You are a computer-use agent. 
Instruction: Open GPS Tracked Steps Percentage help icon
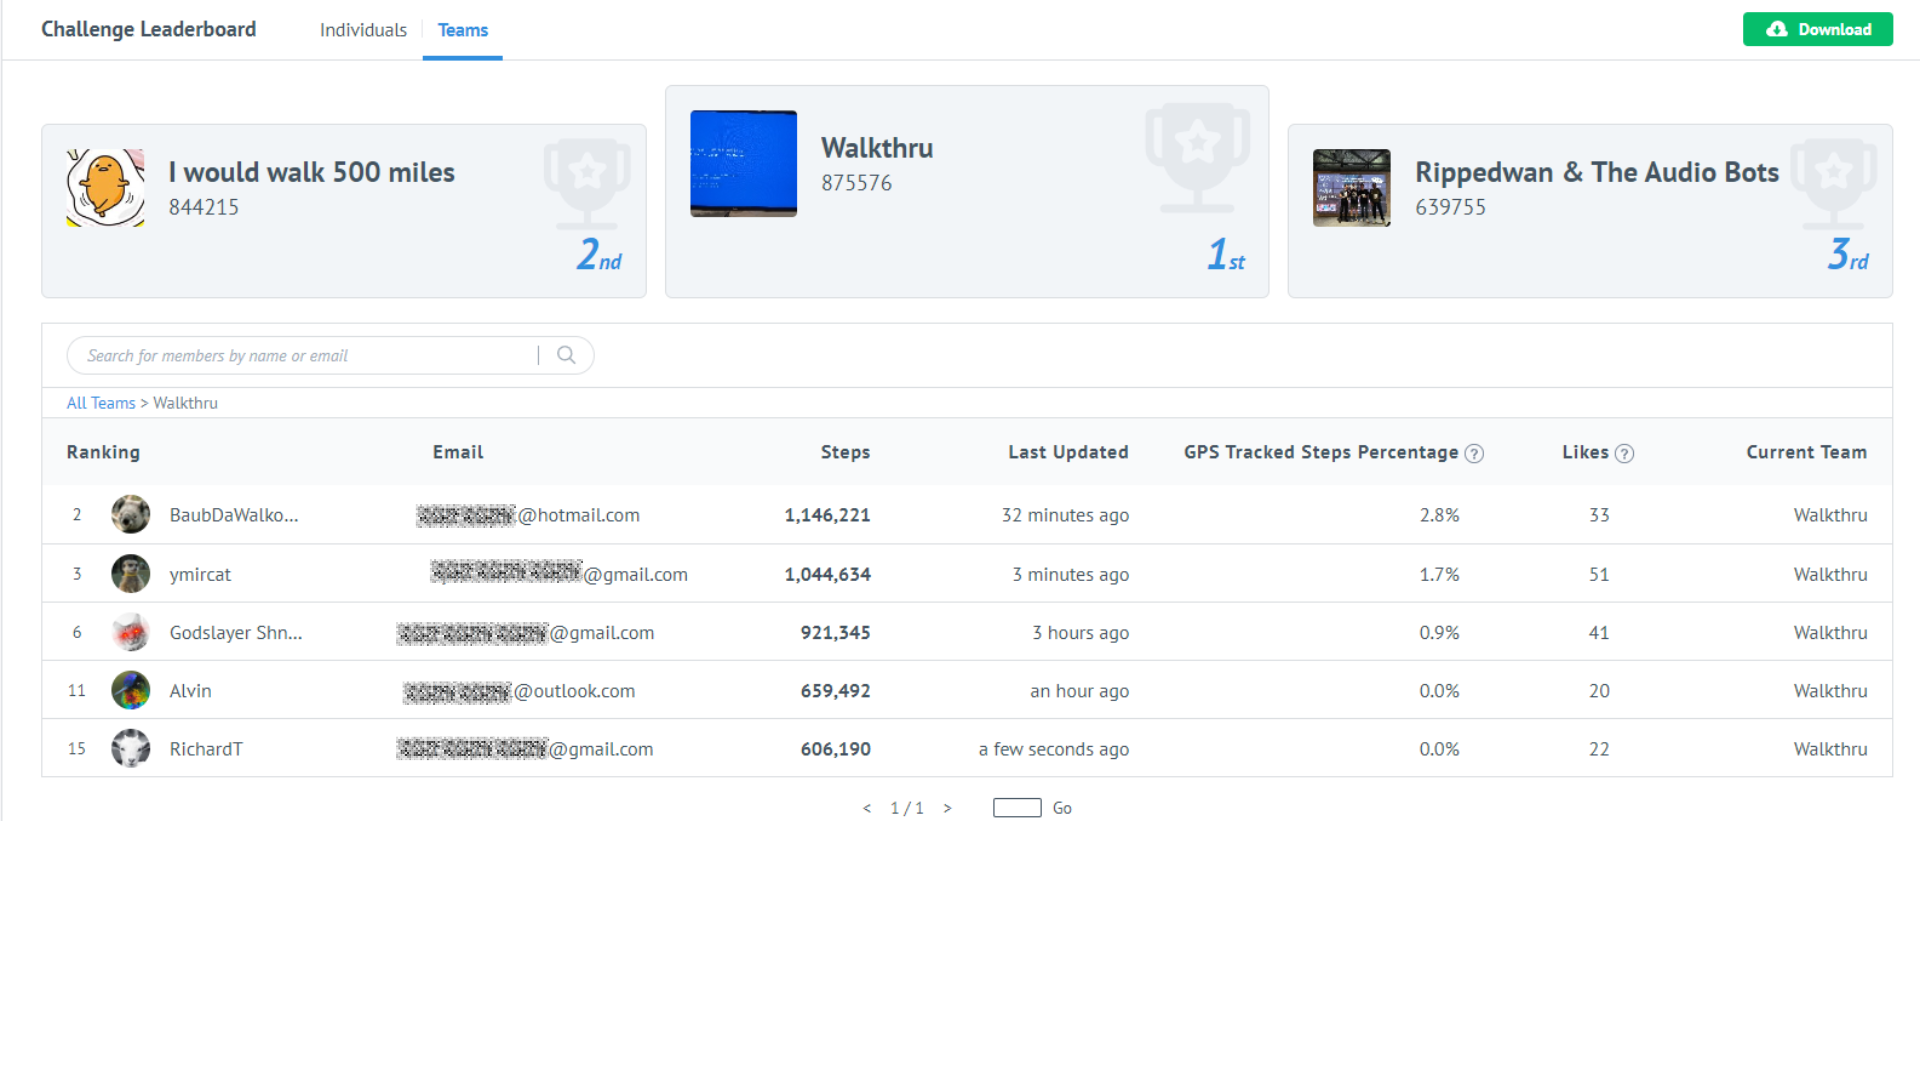click(x=1474, y=453)
